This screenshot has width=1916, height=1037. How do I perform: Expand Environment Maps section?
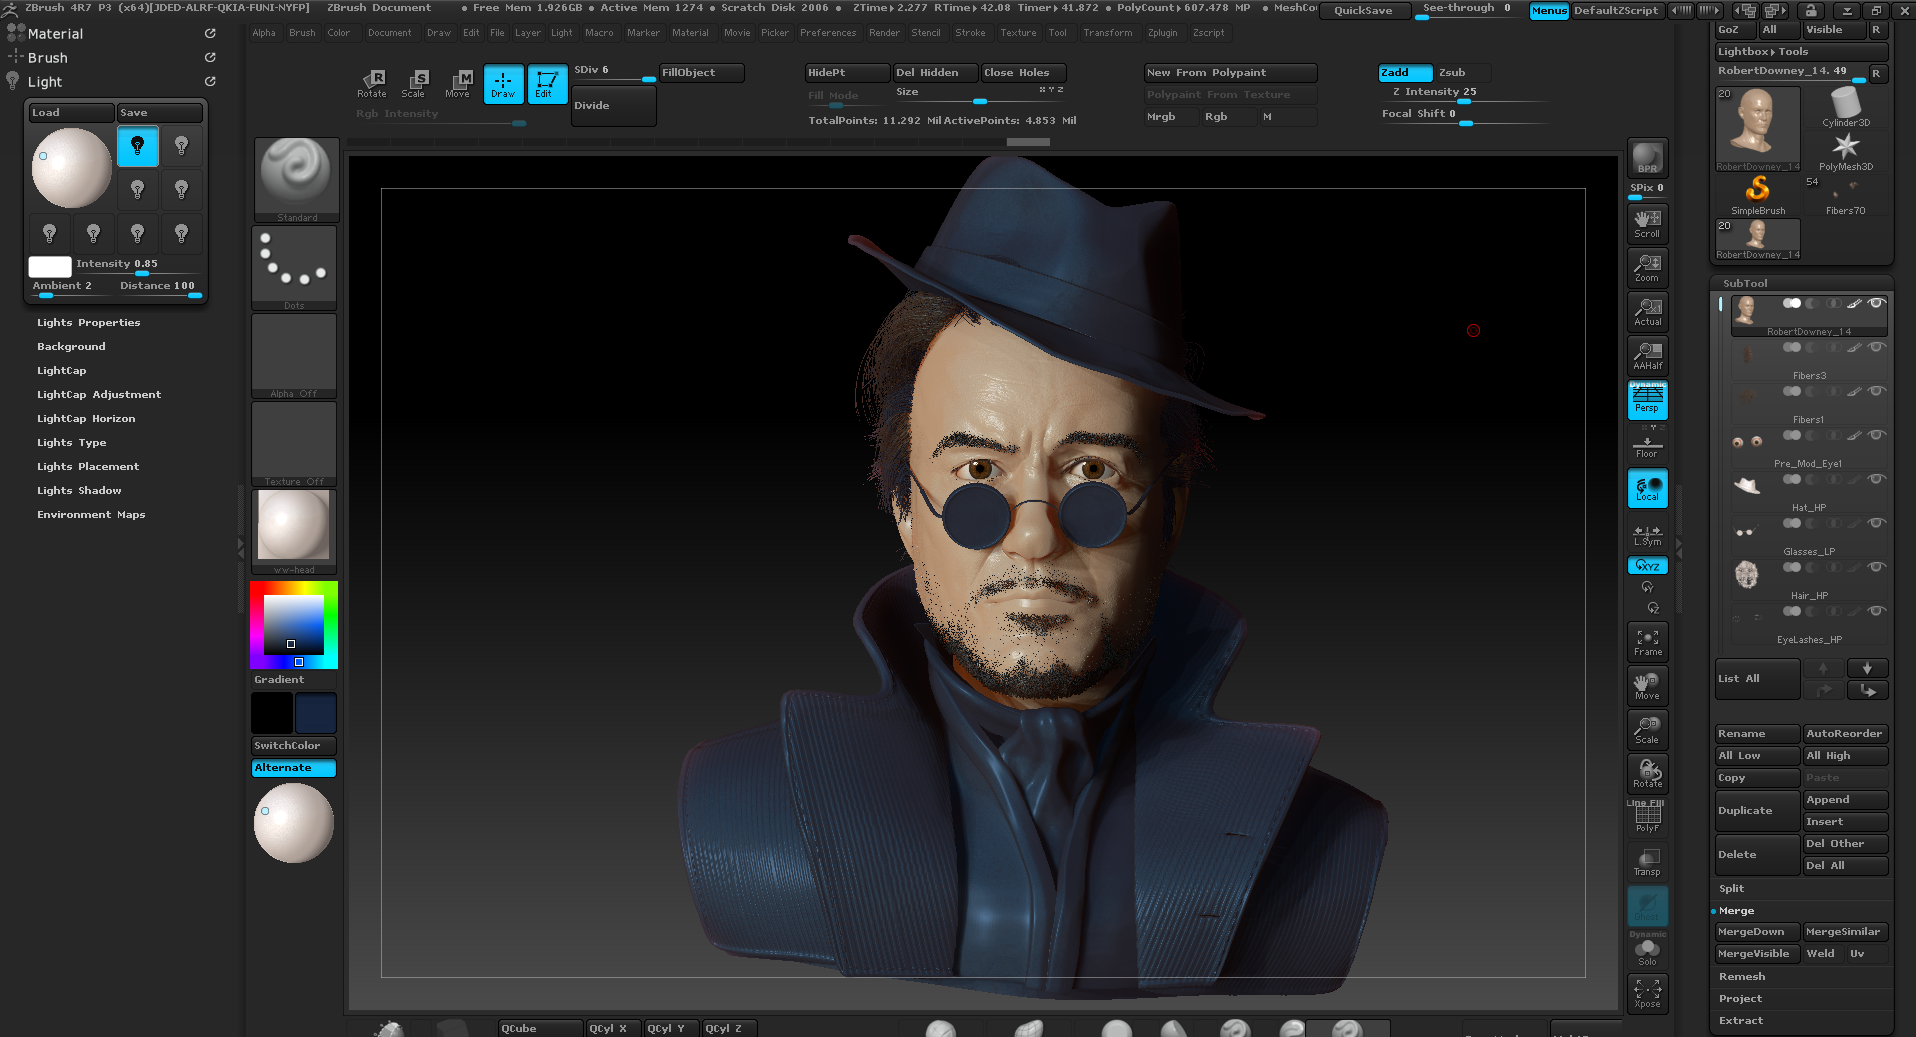91,515
